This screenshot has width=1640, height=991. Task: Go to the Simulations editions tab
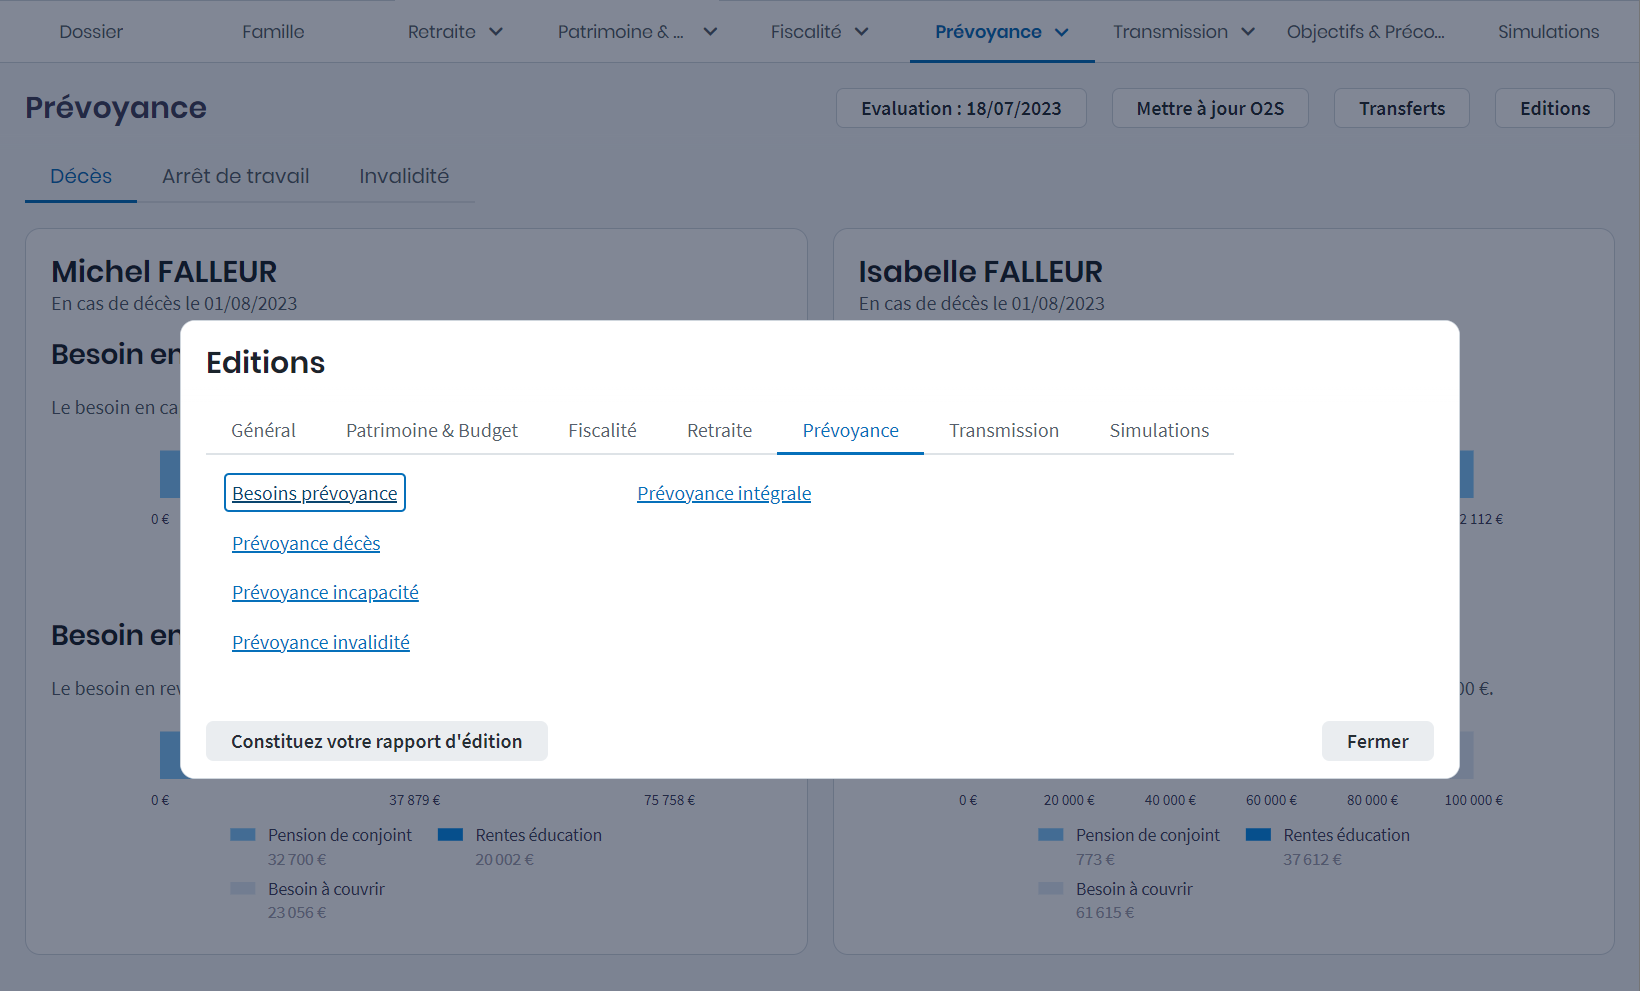tap(1159, 430)
